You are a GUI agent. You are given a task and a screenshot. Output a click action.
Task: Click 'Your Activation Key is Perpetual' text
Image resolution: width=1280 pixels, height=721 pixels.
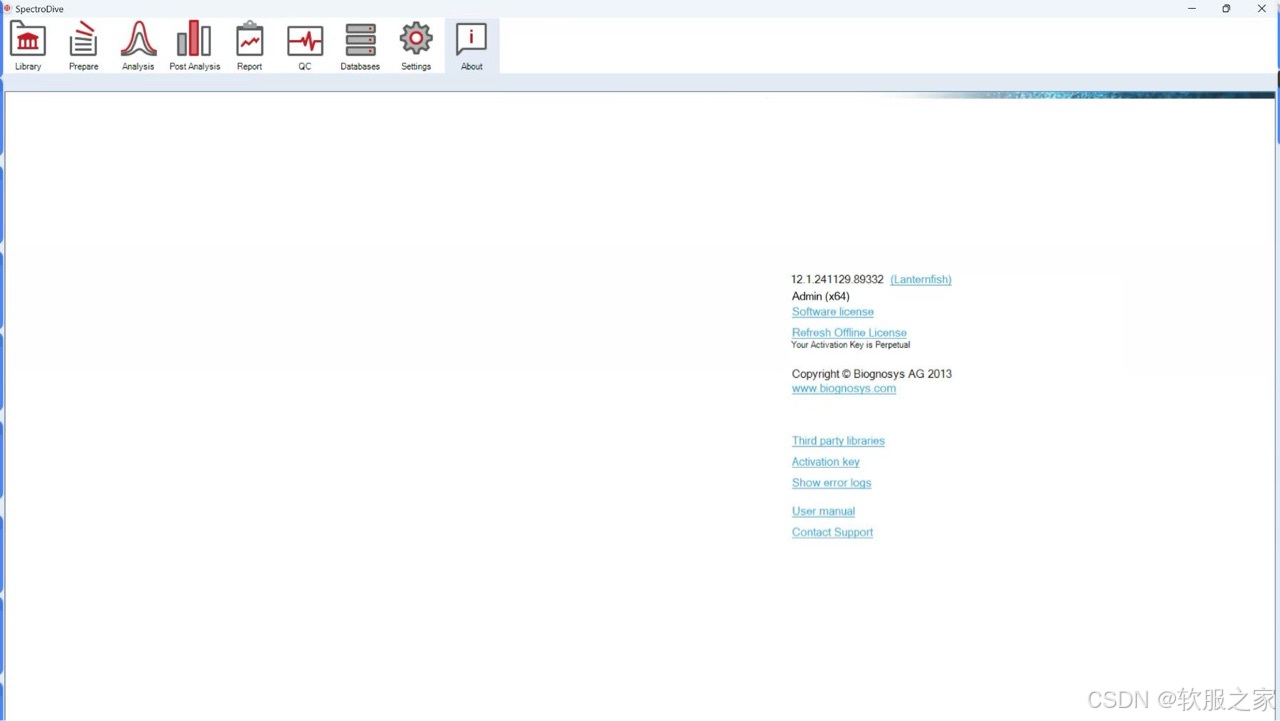[x=851, y=345]
